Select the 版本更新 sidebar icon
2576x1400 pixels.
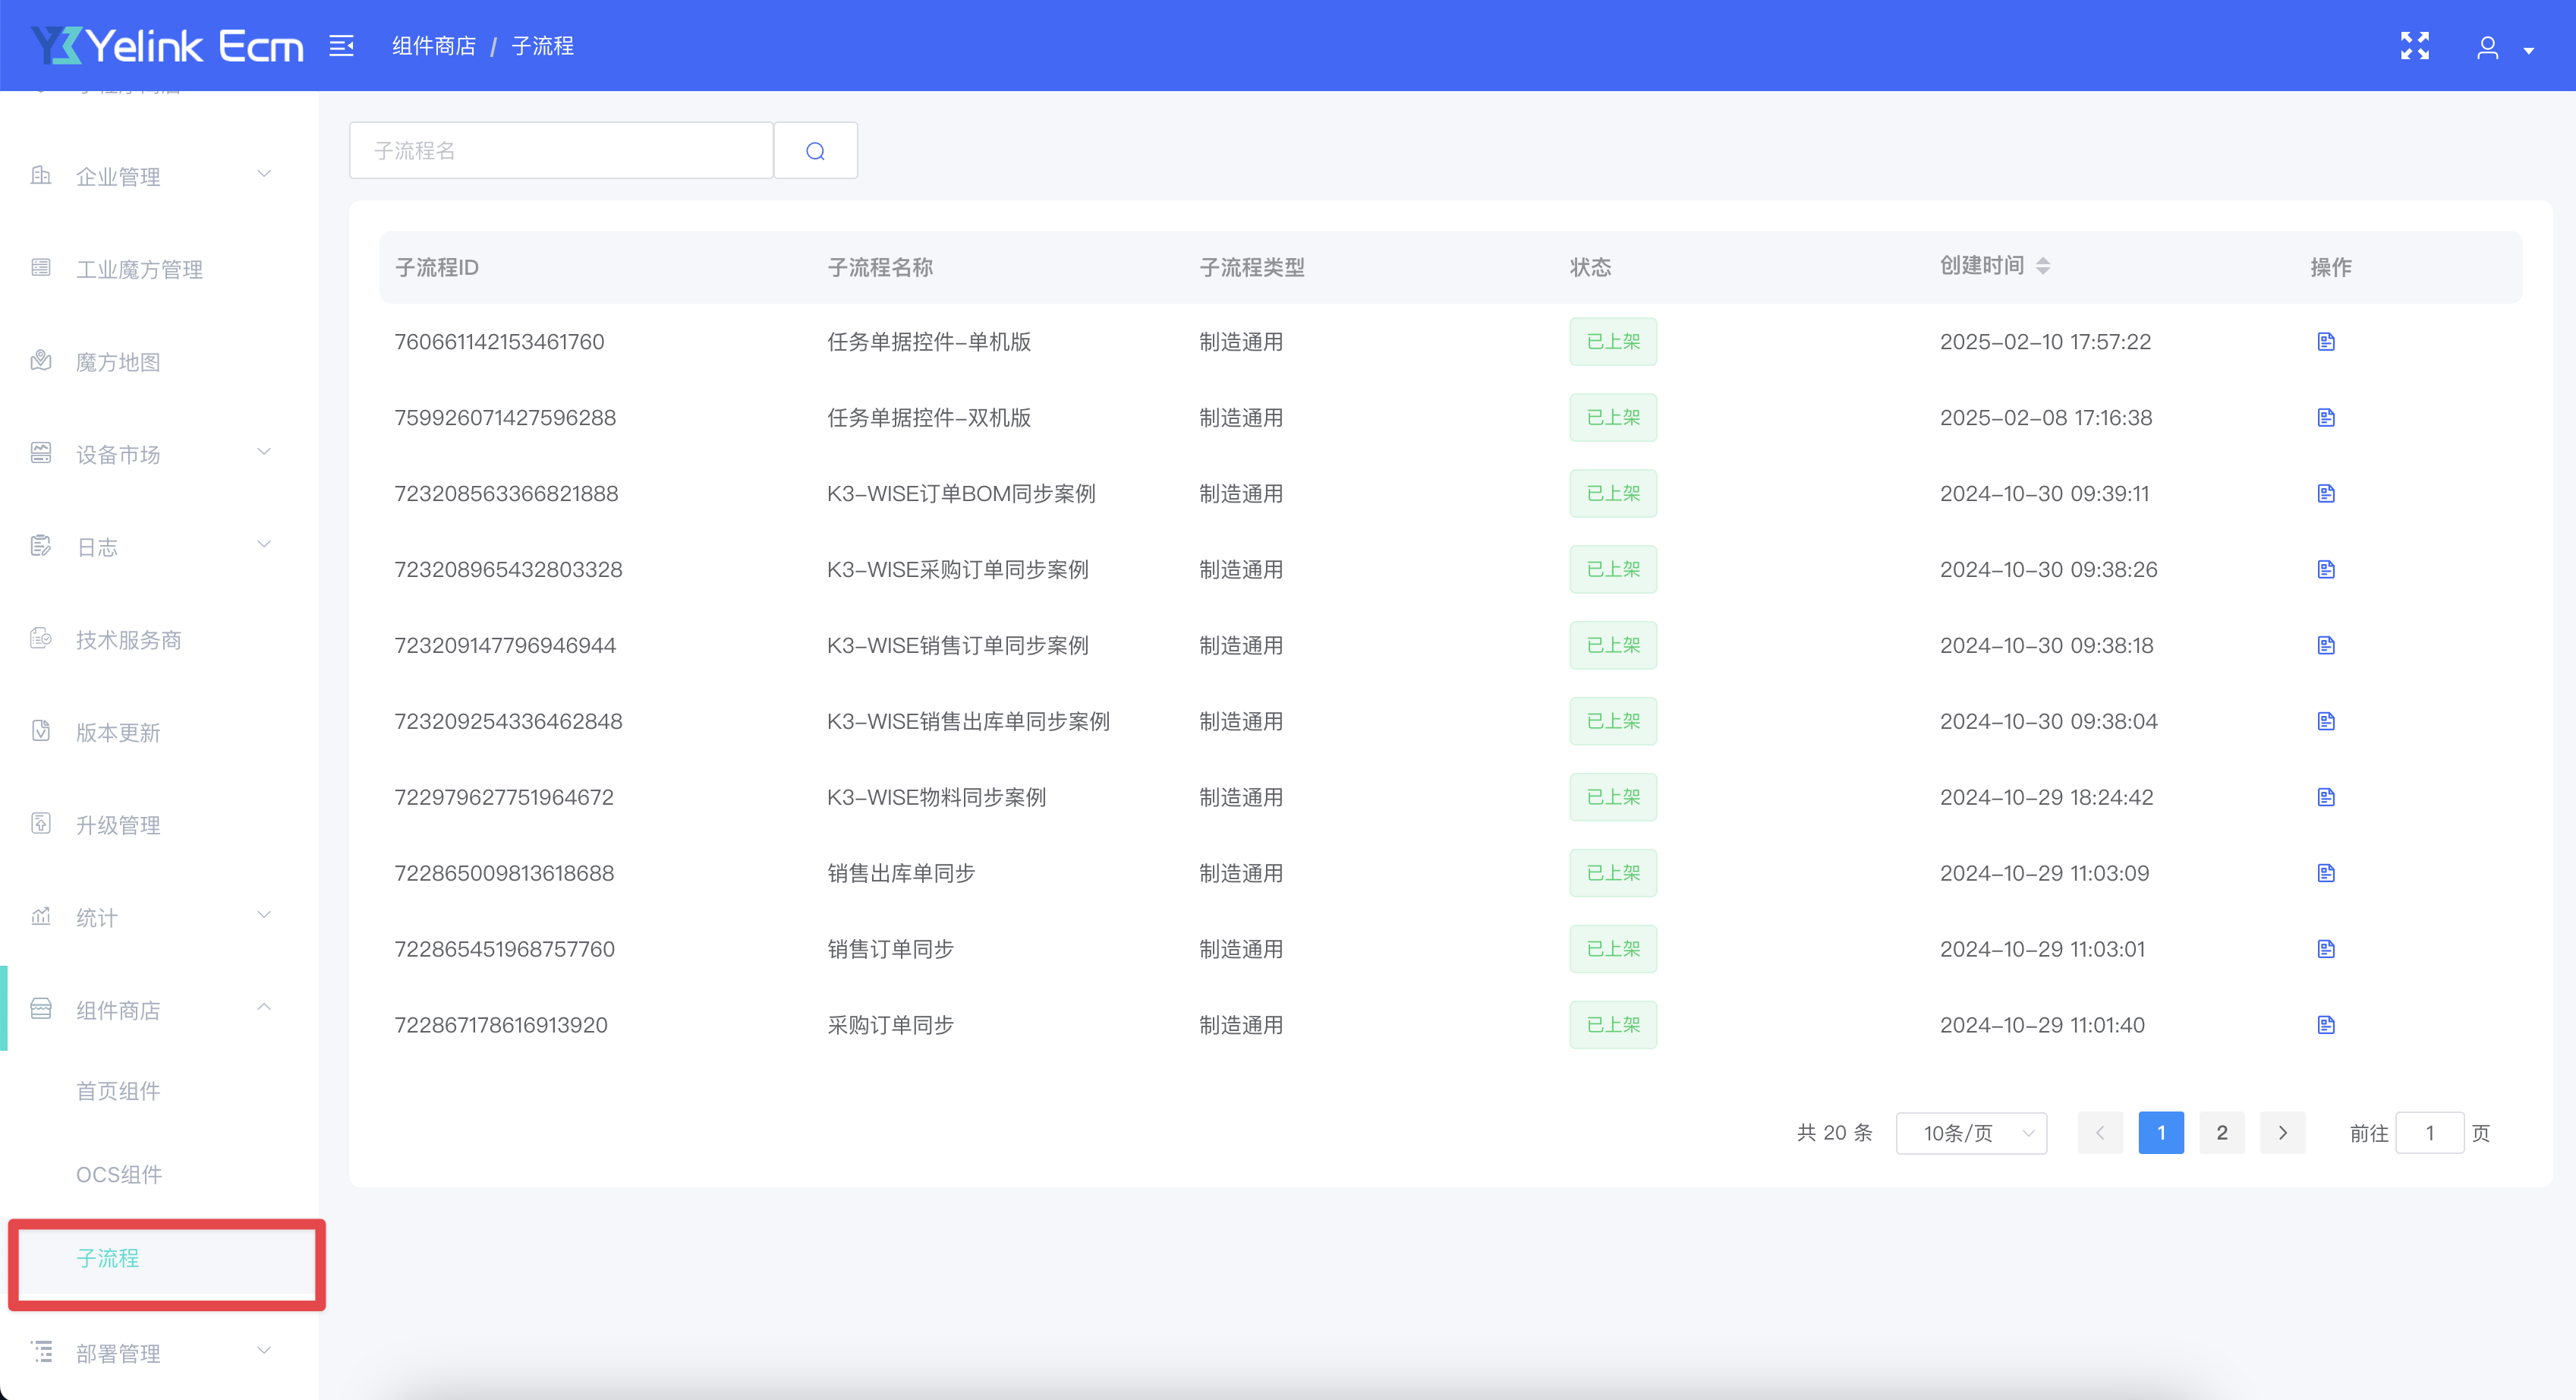[x=40, y=731]
